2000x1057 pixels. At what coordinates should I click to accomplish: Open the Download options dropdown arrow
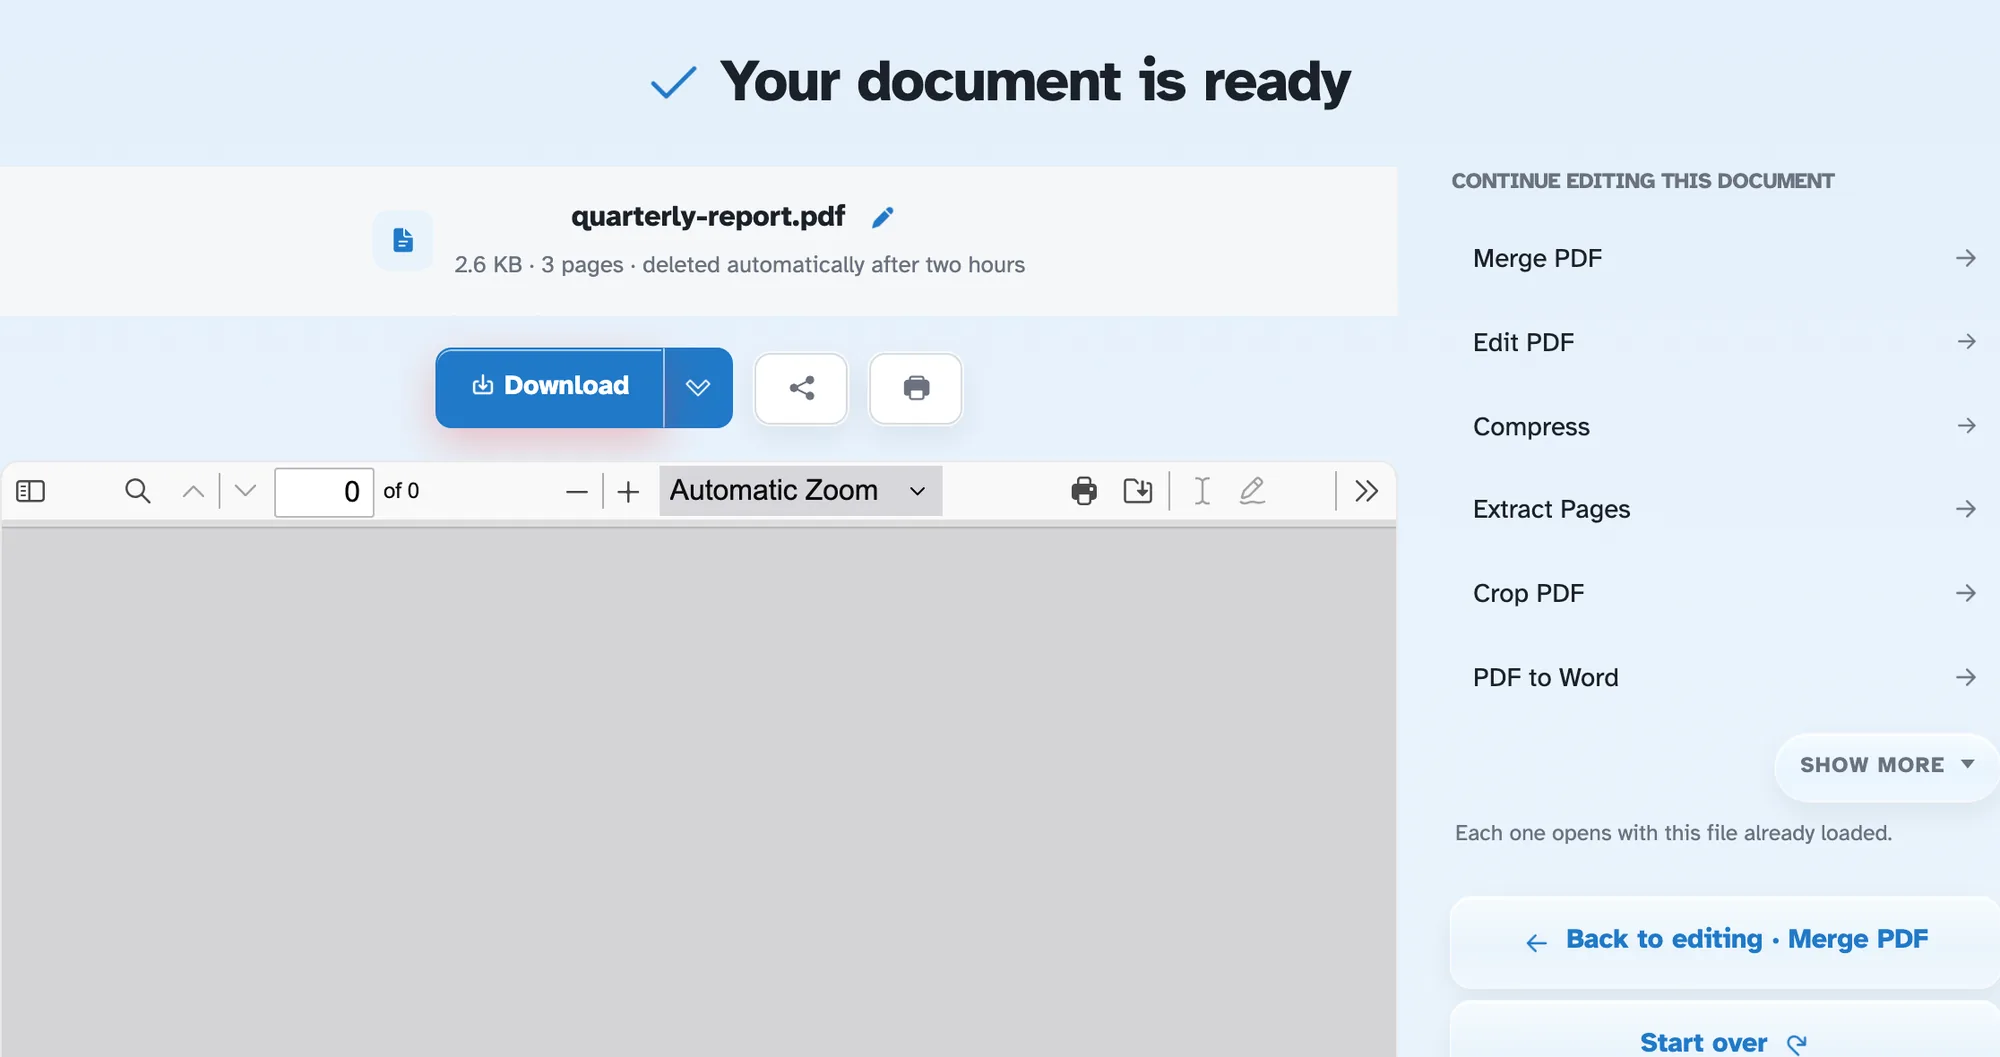[698, 387]
